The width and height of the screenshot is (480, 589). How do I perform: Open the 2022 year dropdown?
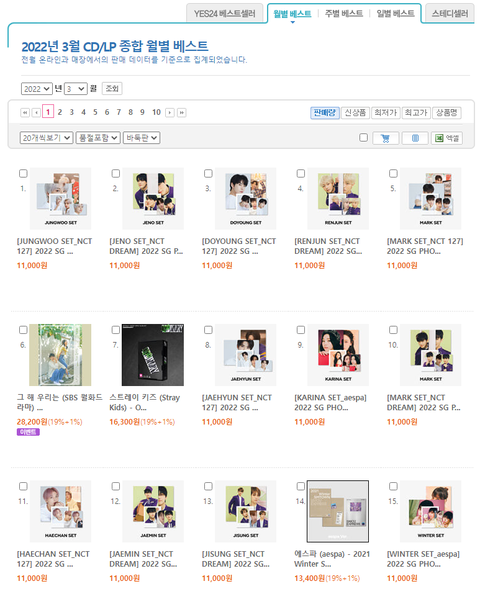pos(36,89)
